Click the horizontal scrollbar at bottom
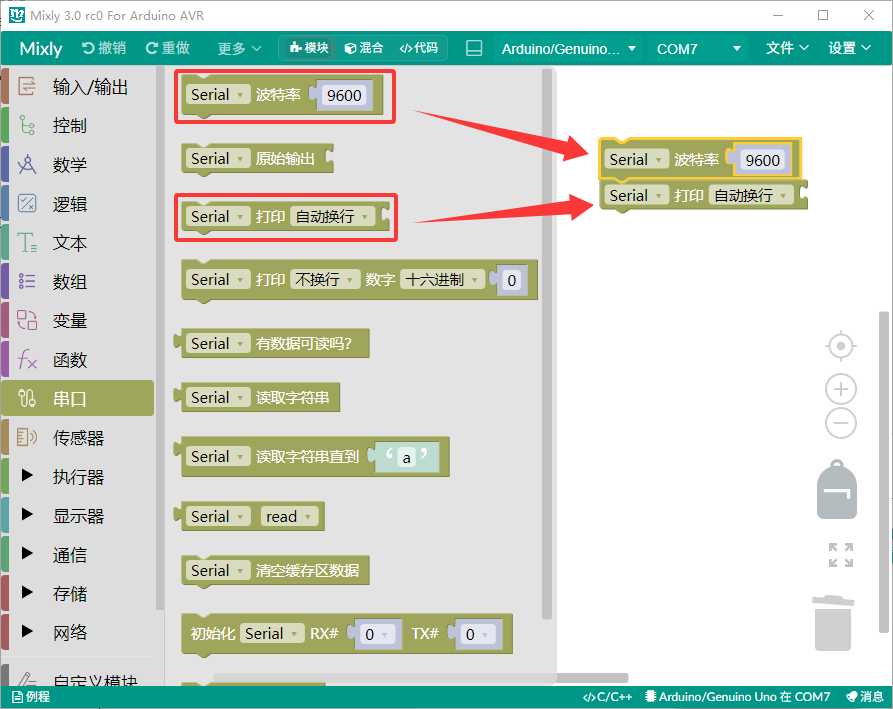Image resolution: width=893 pixels, height=709 pixels. click(421, 678)
